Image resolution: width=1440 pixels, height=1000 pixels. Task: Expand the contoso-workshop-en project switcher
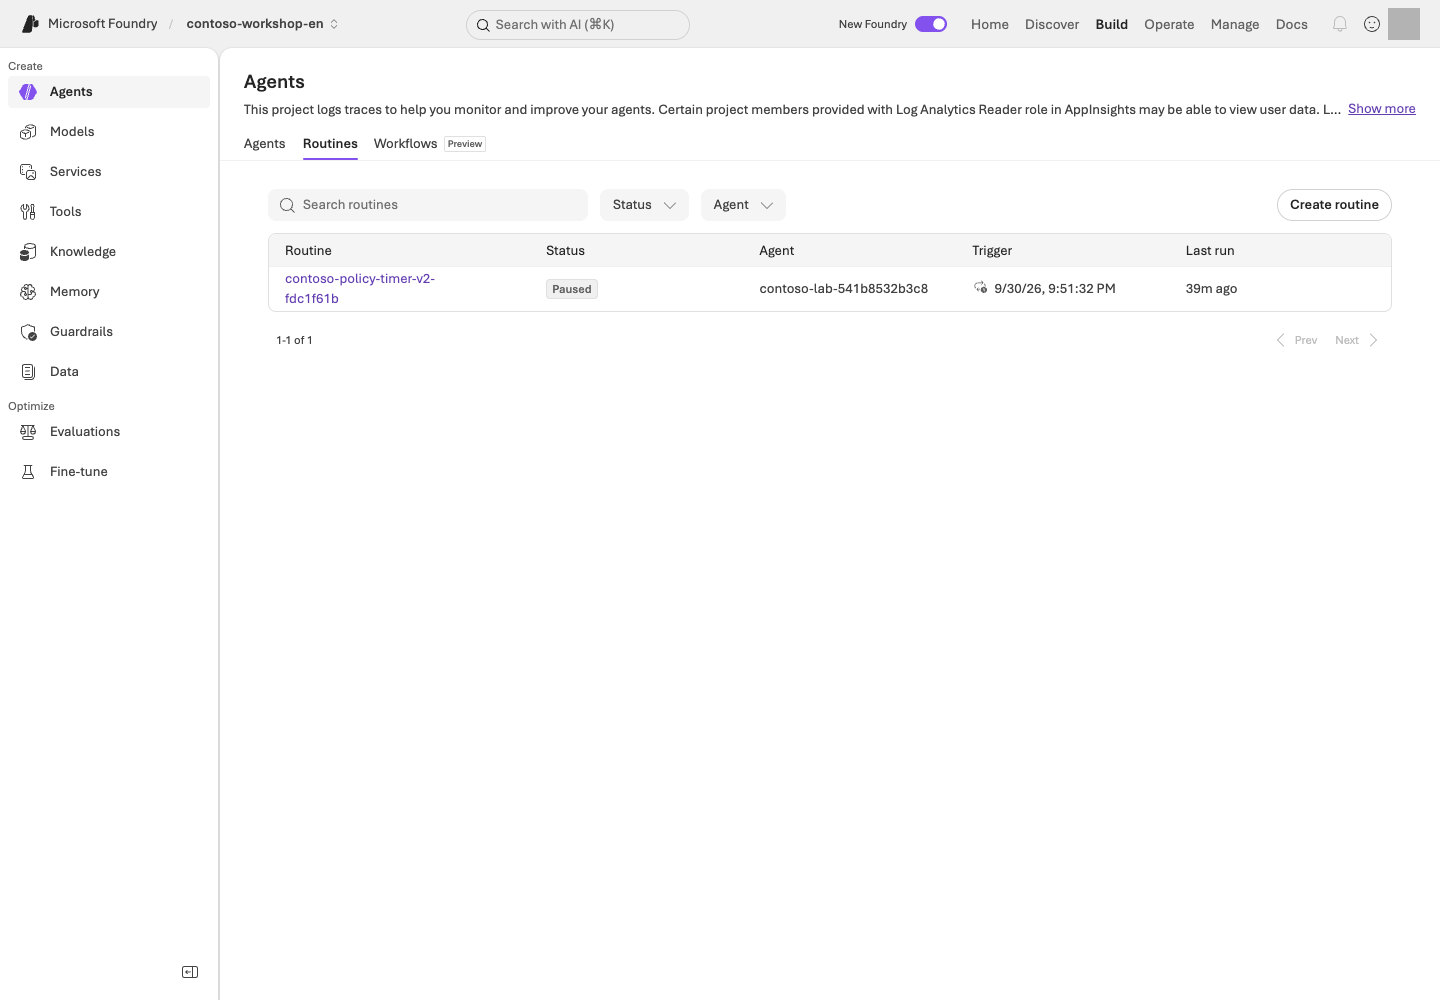pyautogui.click(x=263, y=24)
